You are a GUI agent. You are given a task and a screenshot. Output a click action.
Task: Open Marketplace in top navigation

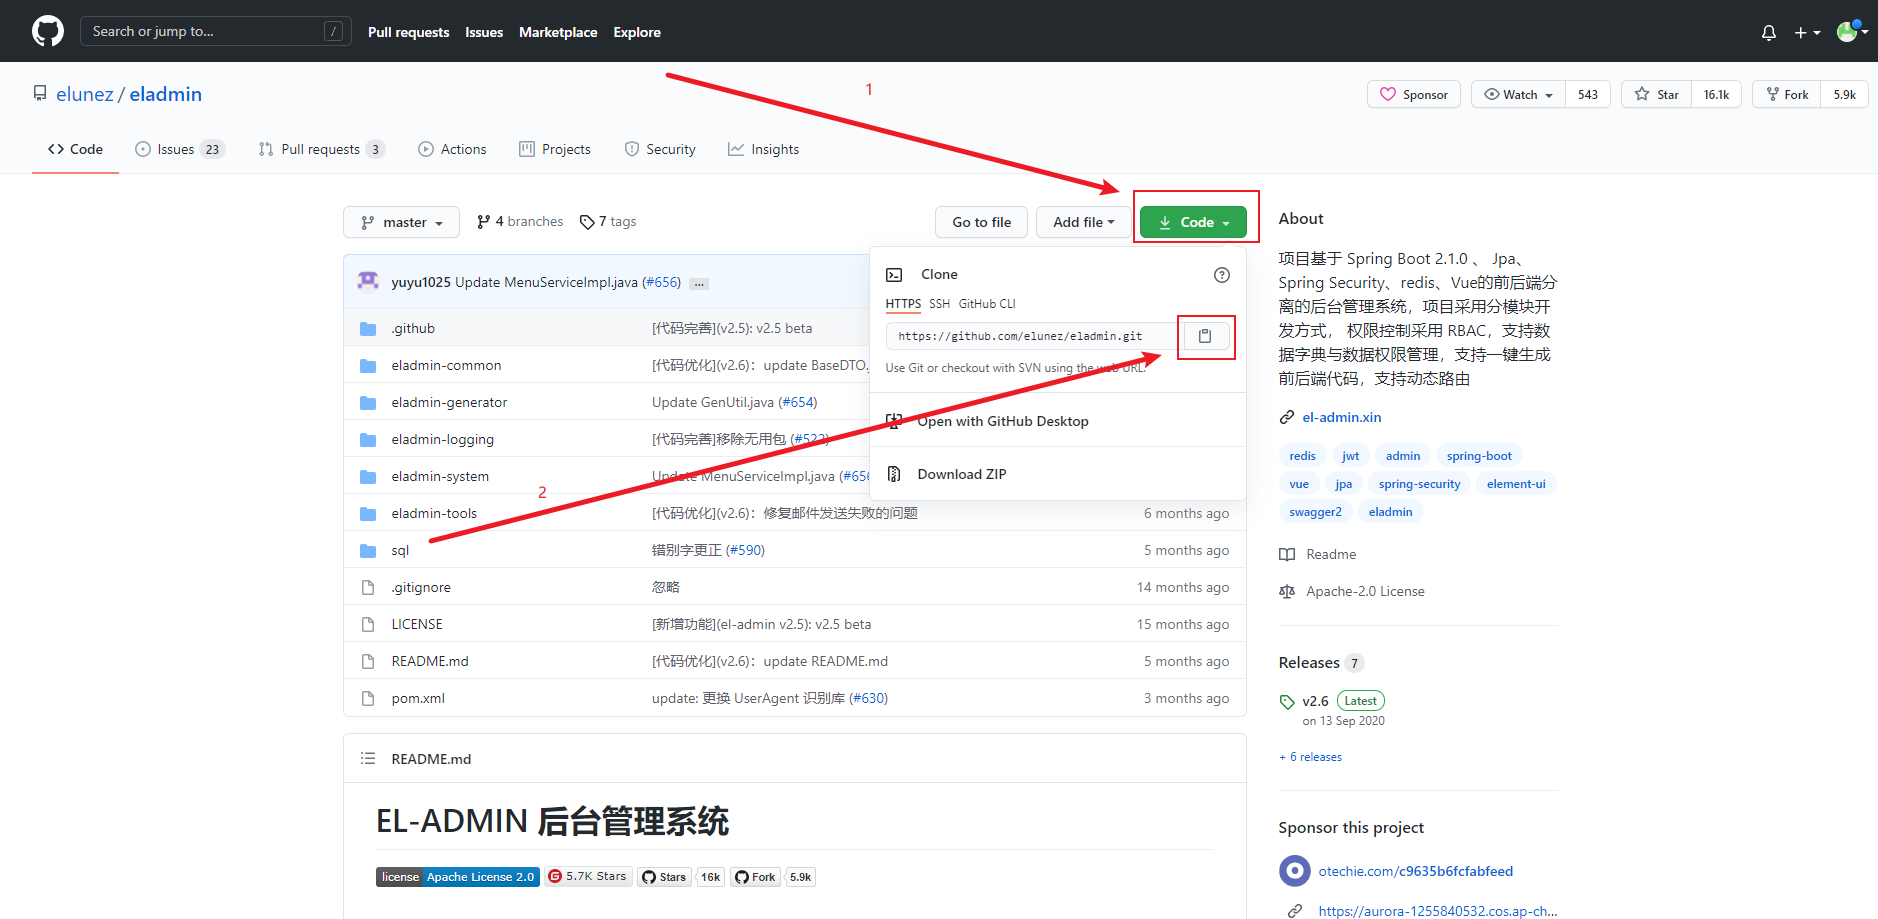point(558,32)
